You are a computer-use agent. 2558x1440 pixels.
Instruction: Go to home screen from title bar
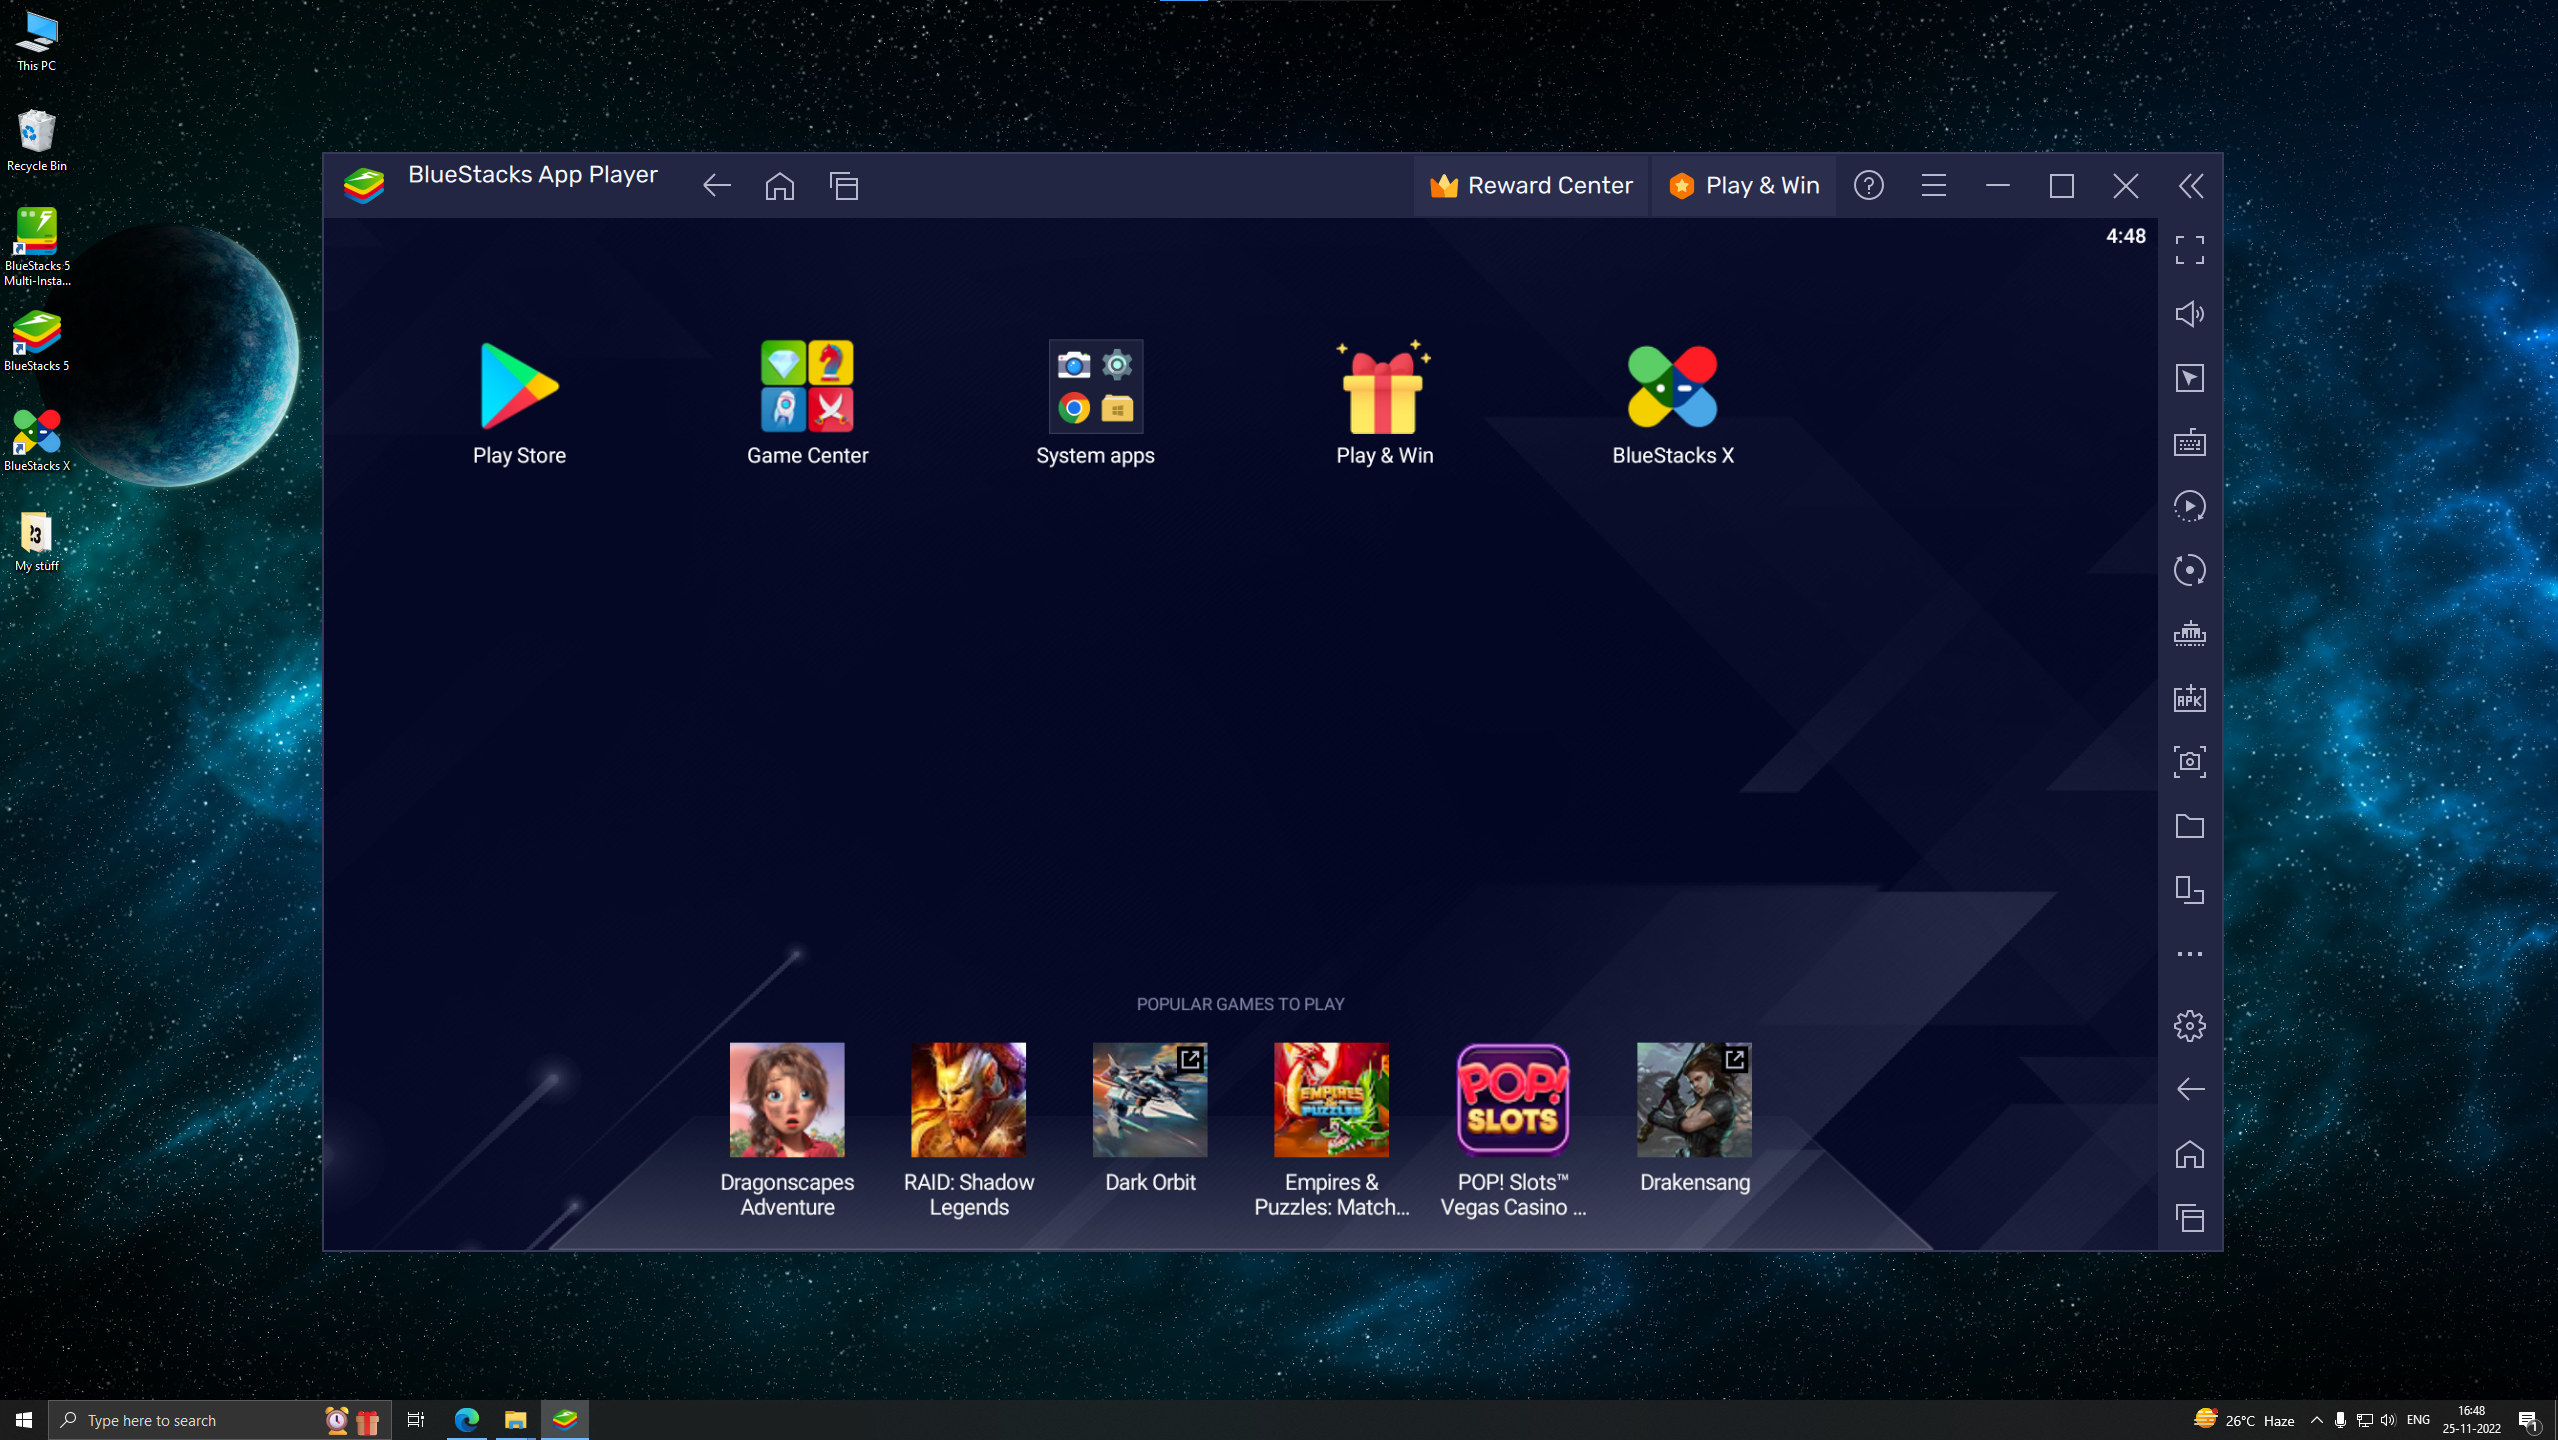[780, 186]
